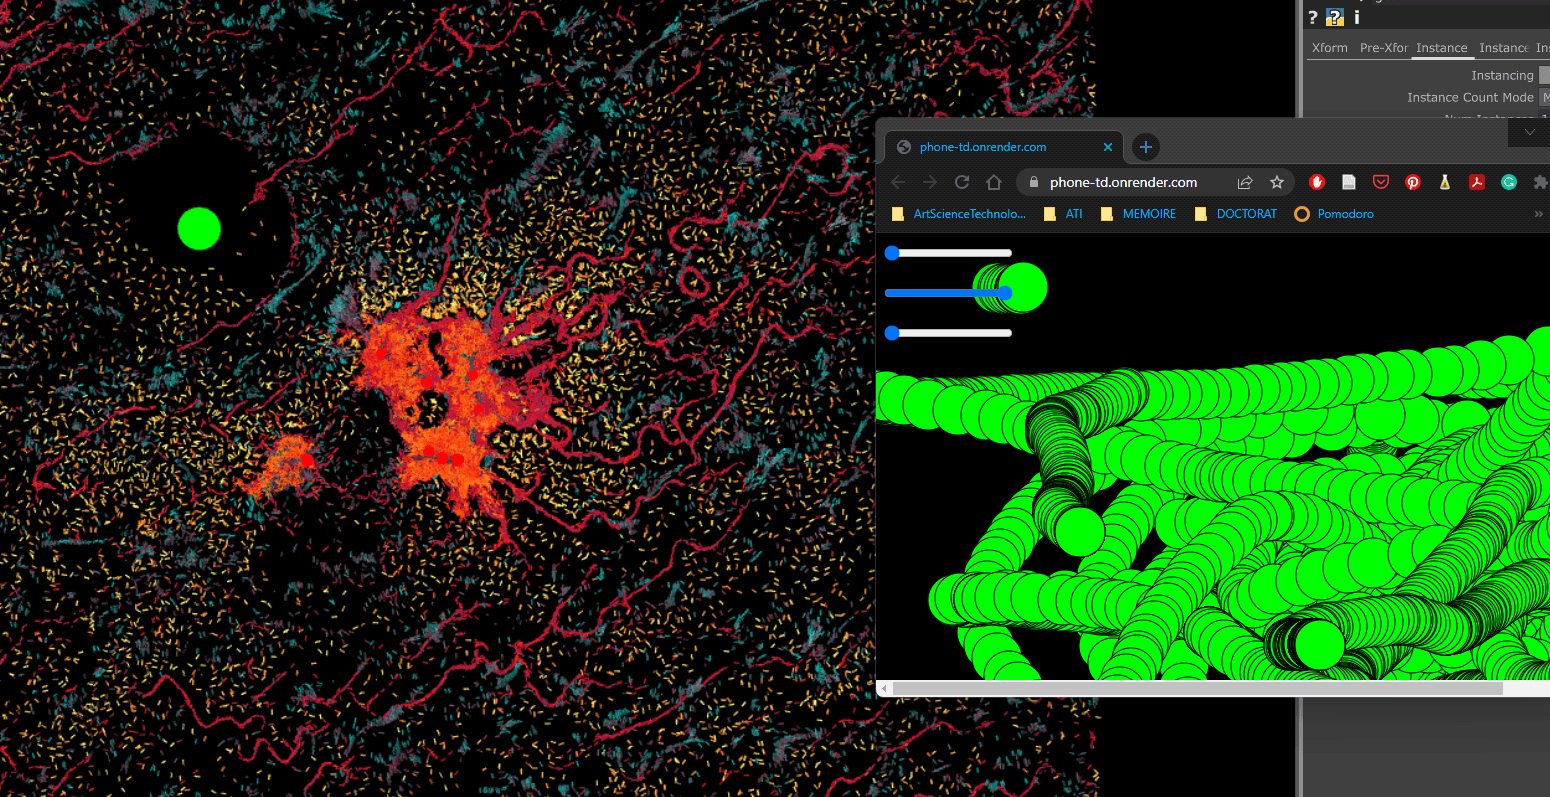The height and width of the screenshot is (797, 1550).
Task: Click the first slider's handle on the webpage
Action: coord(892,253)
